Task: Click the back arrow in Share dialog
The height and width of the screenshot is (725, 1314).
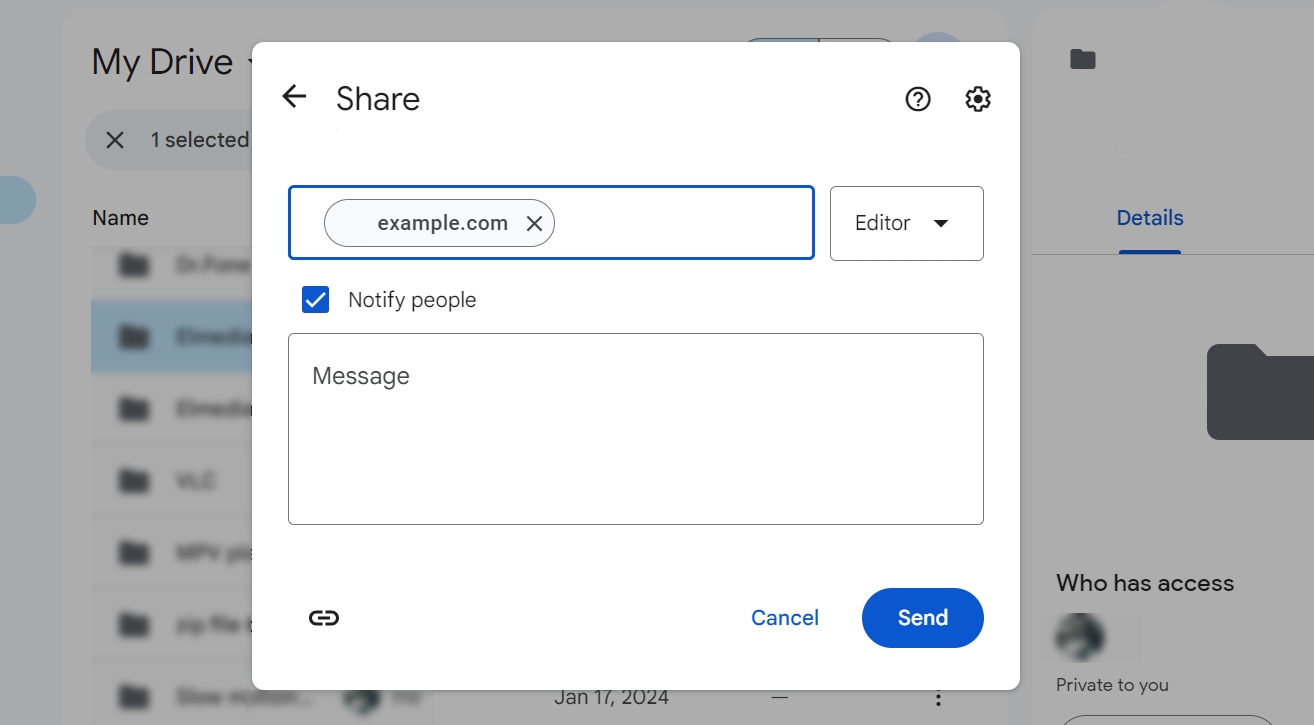Action: (x=293, y=97)
